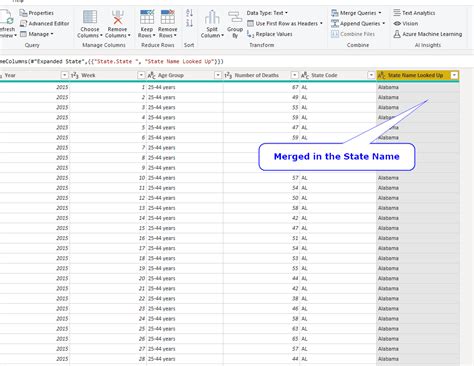
Task: Select the 25-44 years cell in week 3 row
Action: pyautogui.click(x=185, y=107)
